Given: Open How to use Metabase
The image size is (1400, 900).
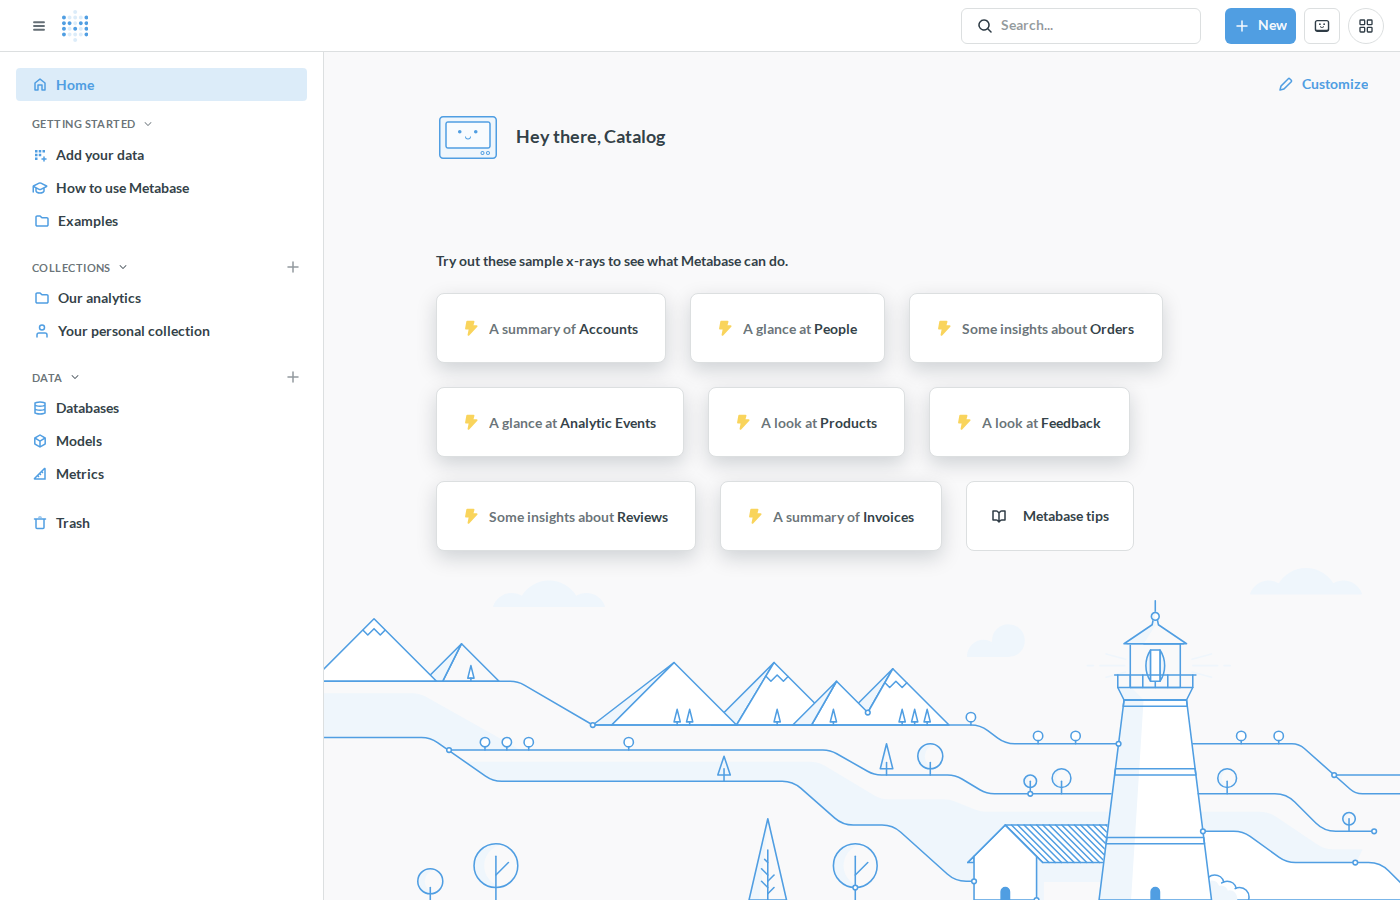Looking at the screenshot, I should [161, 188].
